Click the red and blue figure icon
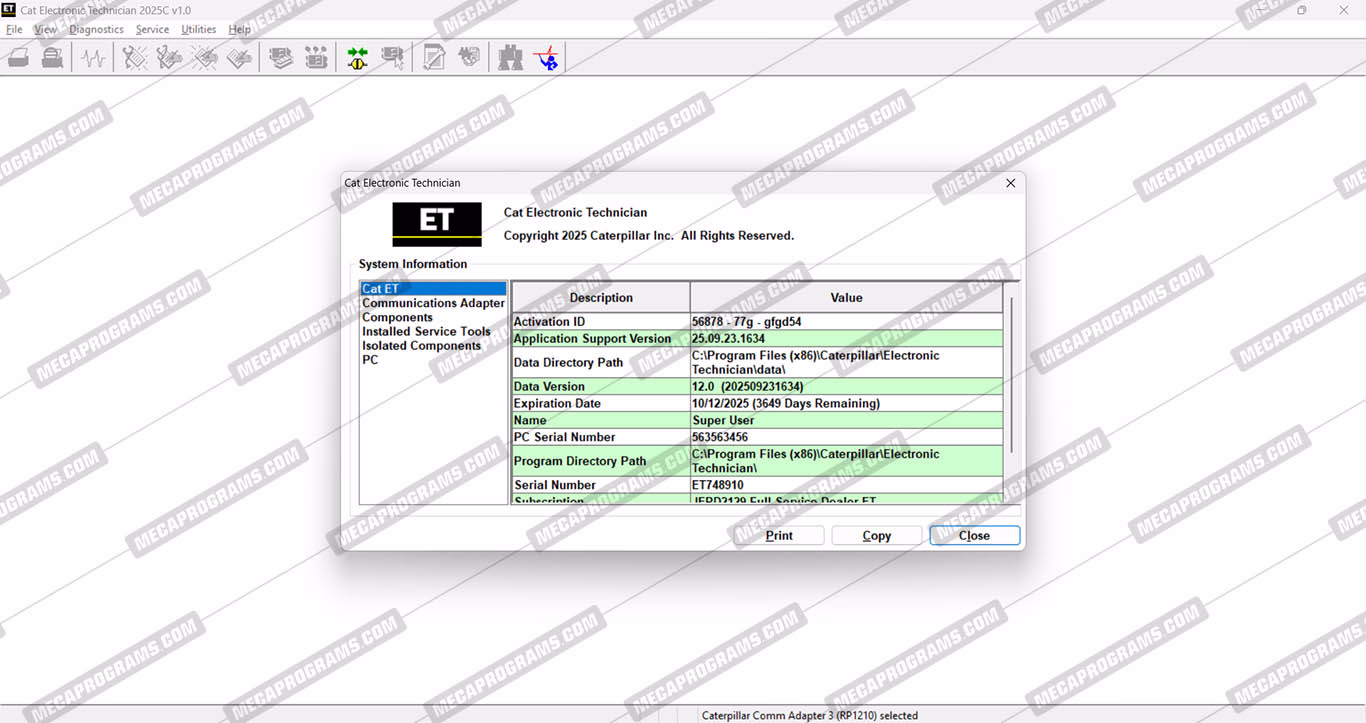The height and width of the screenshot is (723, 1366). tap(547, 59)
